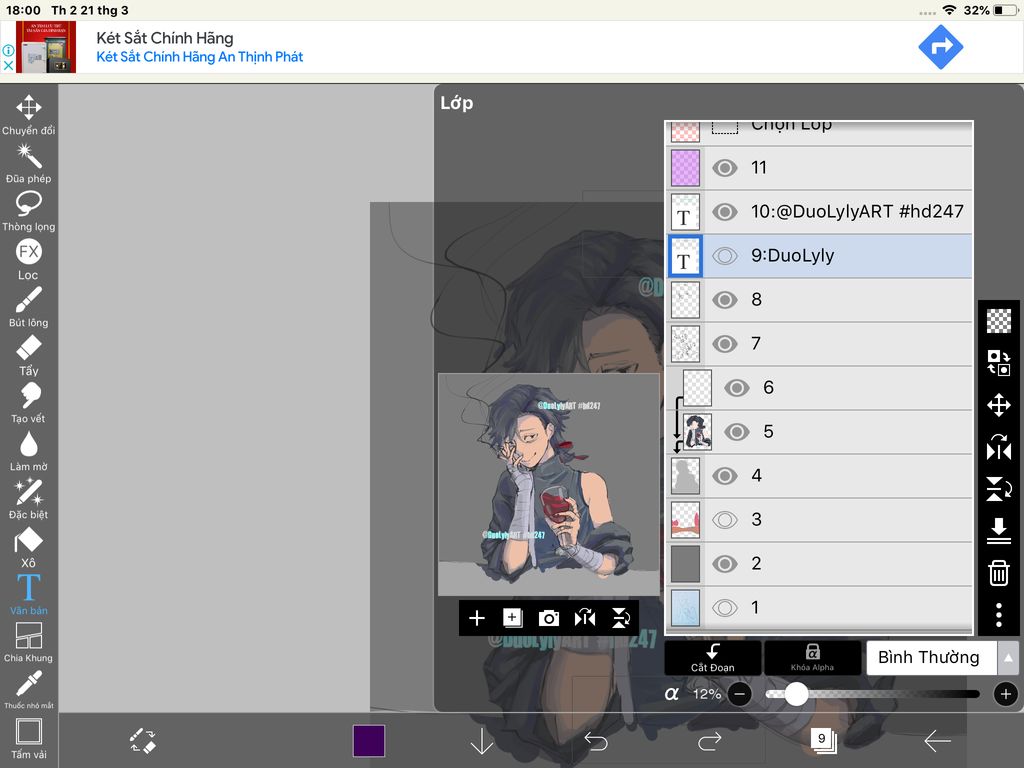Click the blue ad direction arrow

[940, 47]
